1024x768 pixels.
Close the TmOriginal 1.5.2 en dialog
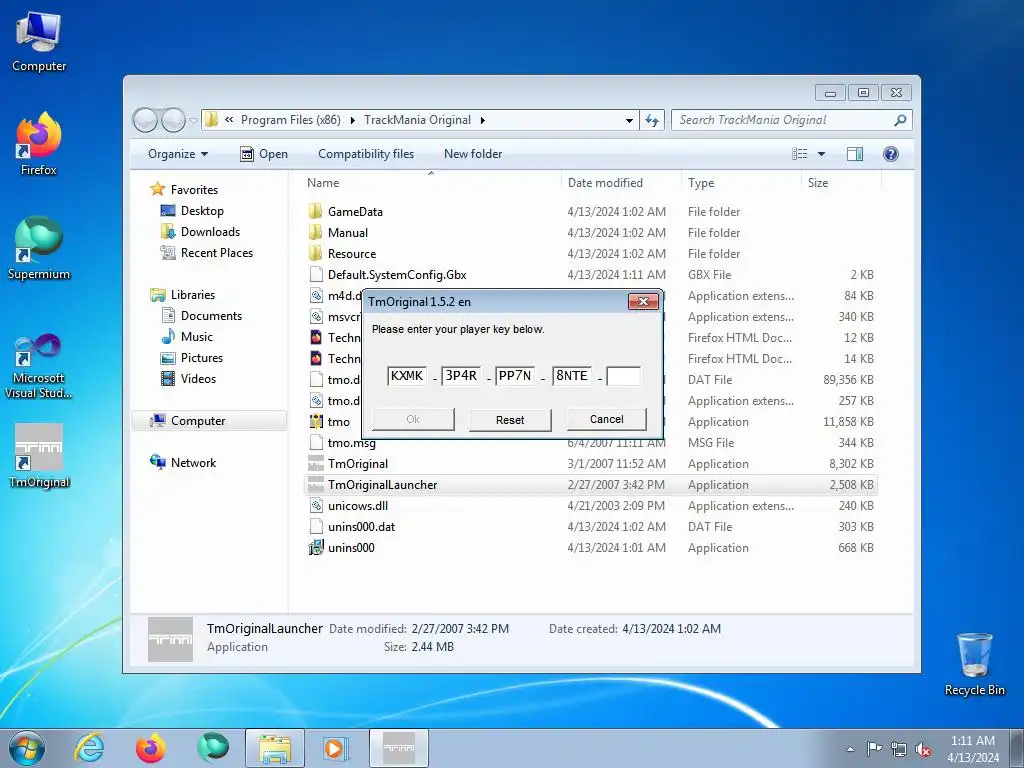point(643,301)
